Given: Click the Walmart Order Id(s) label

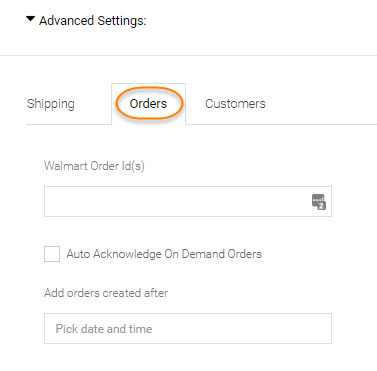Looking at the screenshot, I should click(x=94, y=166).
